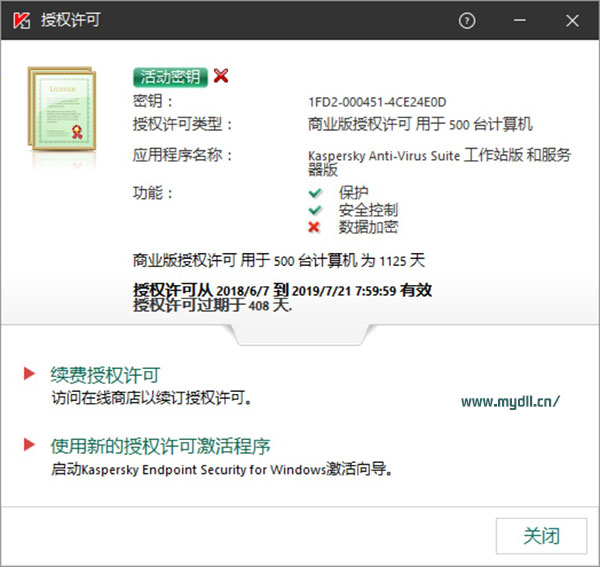600x567 pixels.
Task: Click the label 功能：
Action: [152, 193]
